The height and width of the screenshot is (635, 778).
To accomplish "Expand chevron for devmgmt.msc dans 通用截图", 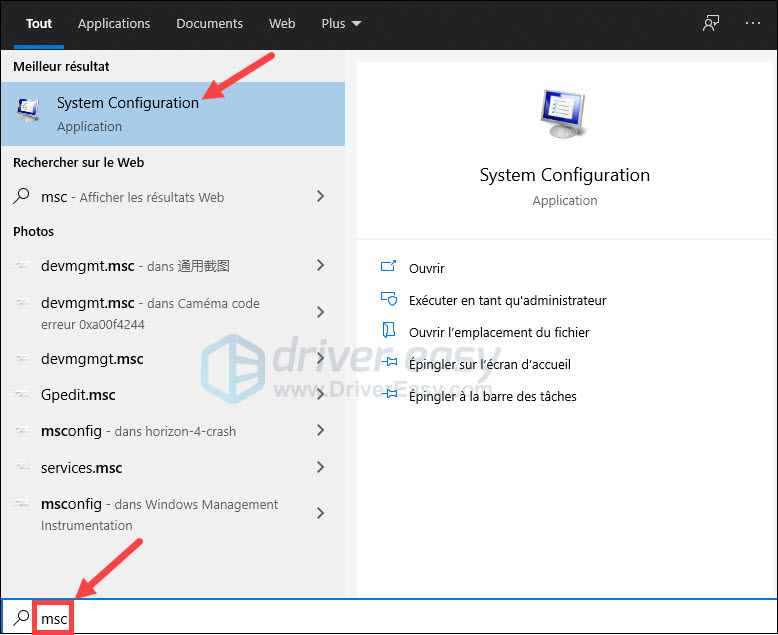I will tap(321, 265).
